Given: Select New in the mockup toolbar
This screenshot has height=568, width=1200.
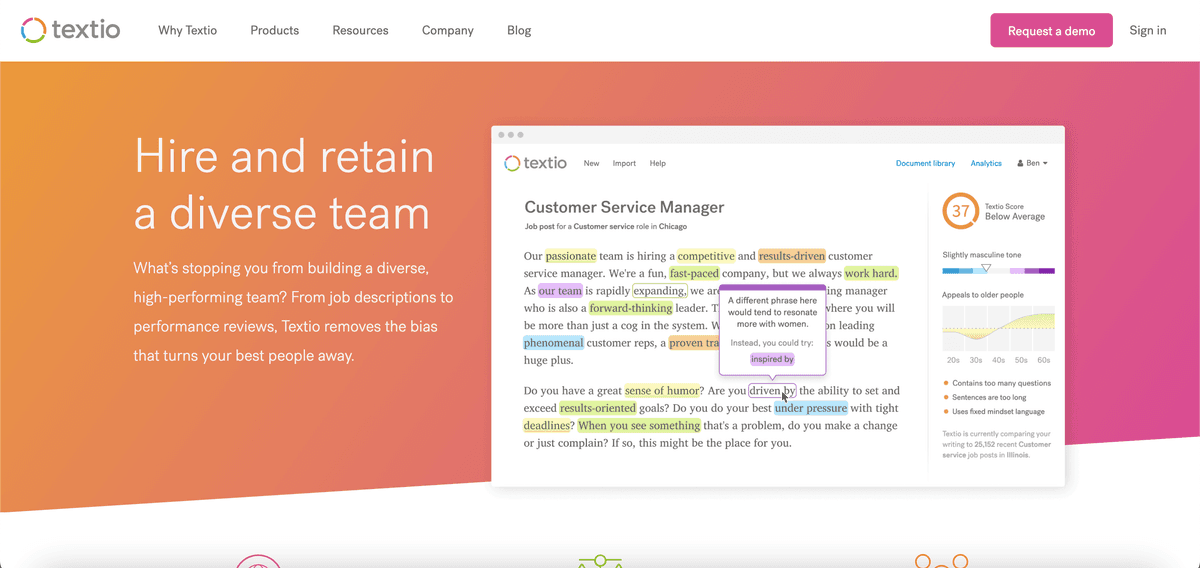Looking at the screenshot, I should click(592, 163).
